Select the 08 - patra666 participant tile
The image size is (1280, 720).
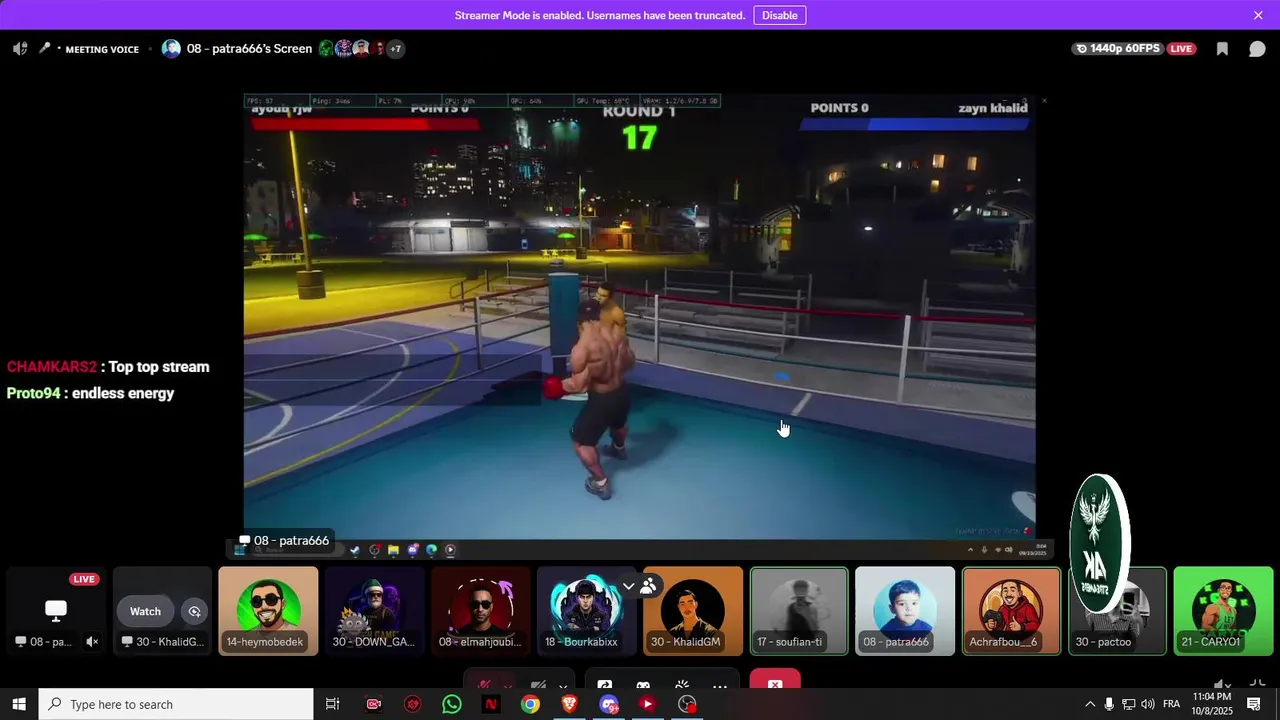(x=905, y=611)
